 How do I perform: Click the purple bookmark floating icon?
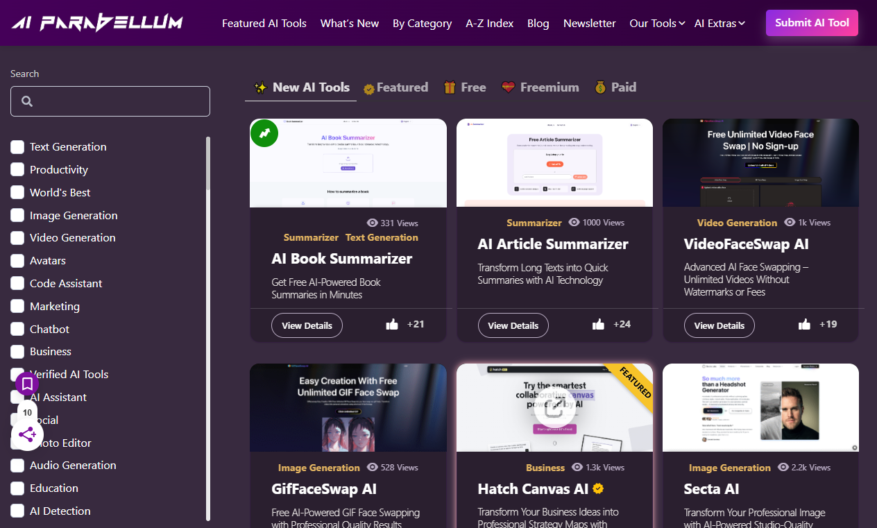pos(27,384)
